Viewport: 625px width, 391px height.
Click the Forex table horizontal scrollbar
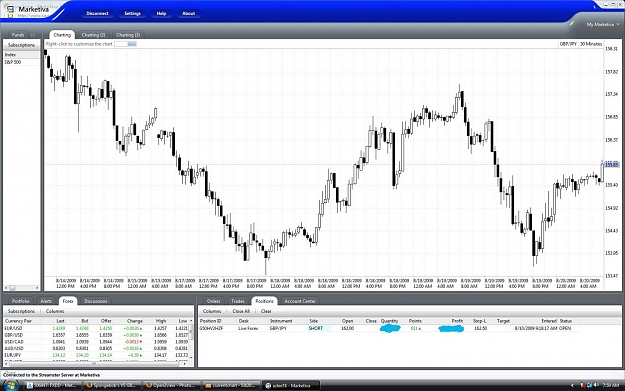coord(96,363)
